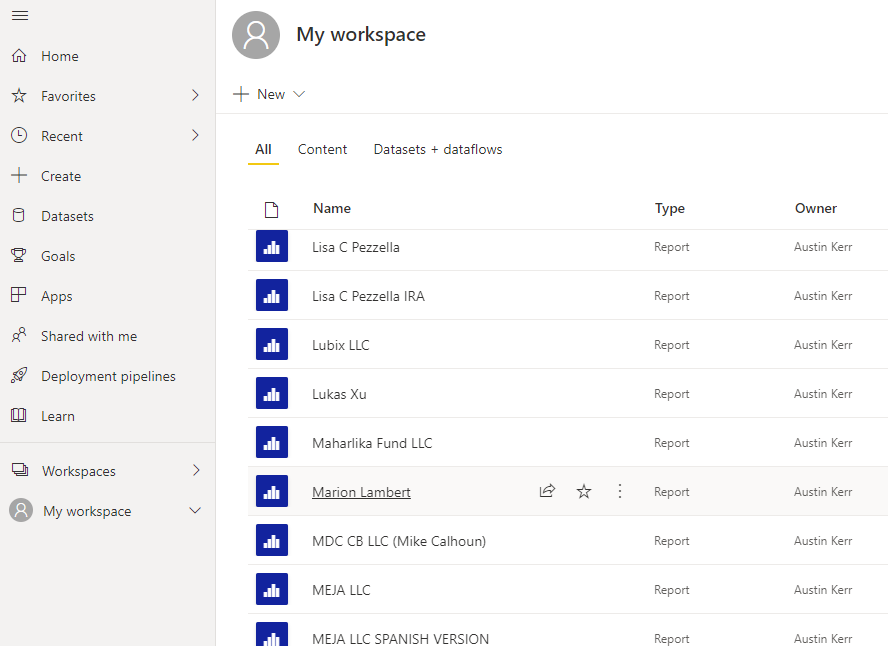Image resolution: width=888 pixels, height=646 pixels.
Task: Open the MEJA LLC report
Action: (341, 590)
